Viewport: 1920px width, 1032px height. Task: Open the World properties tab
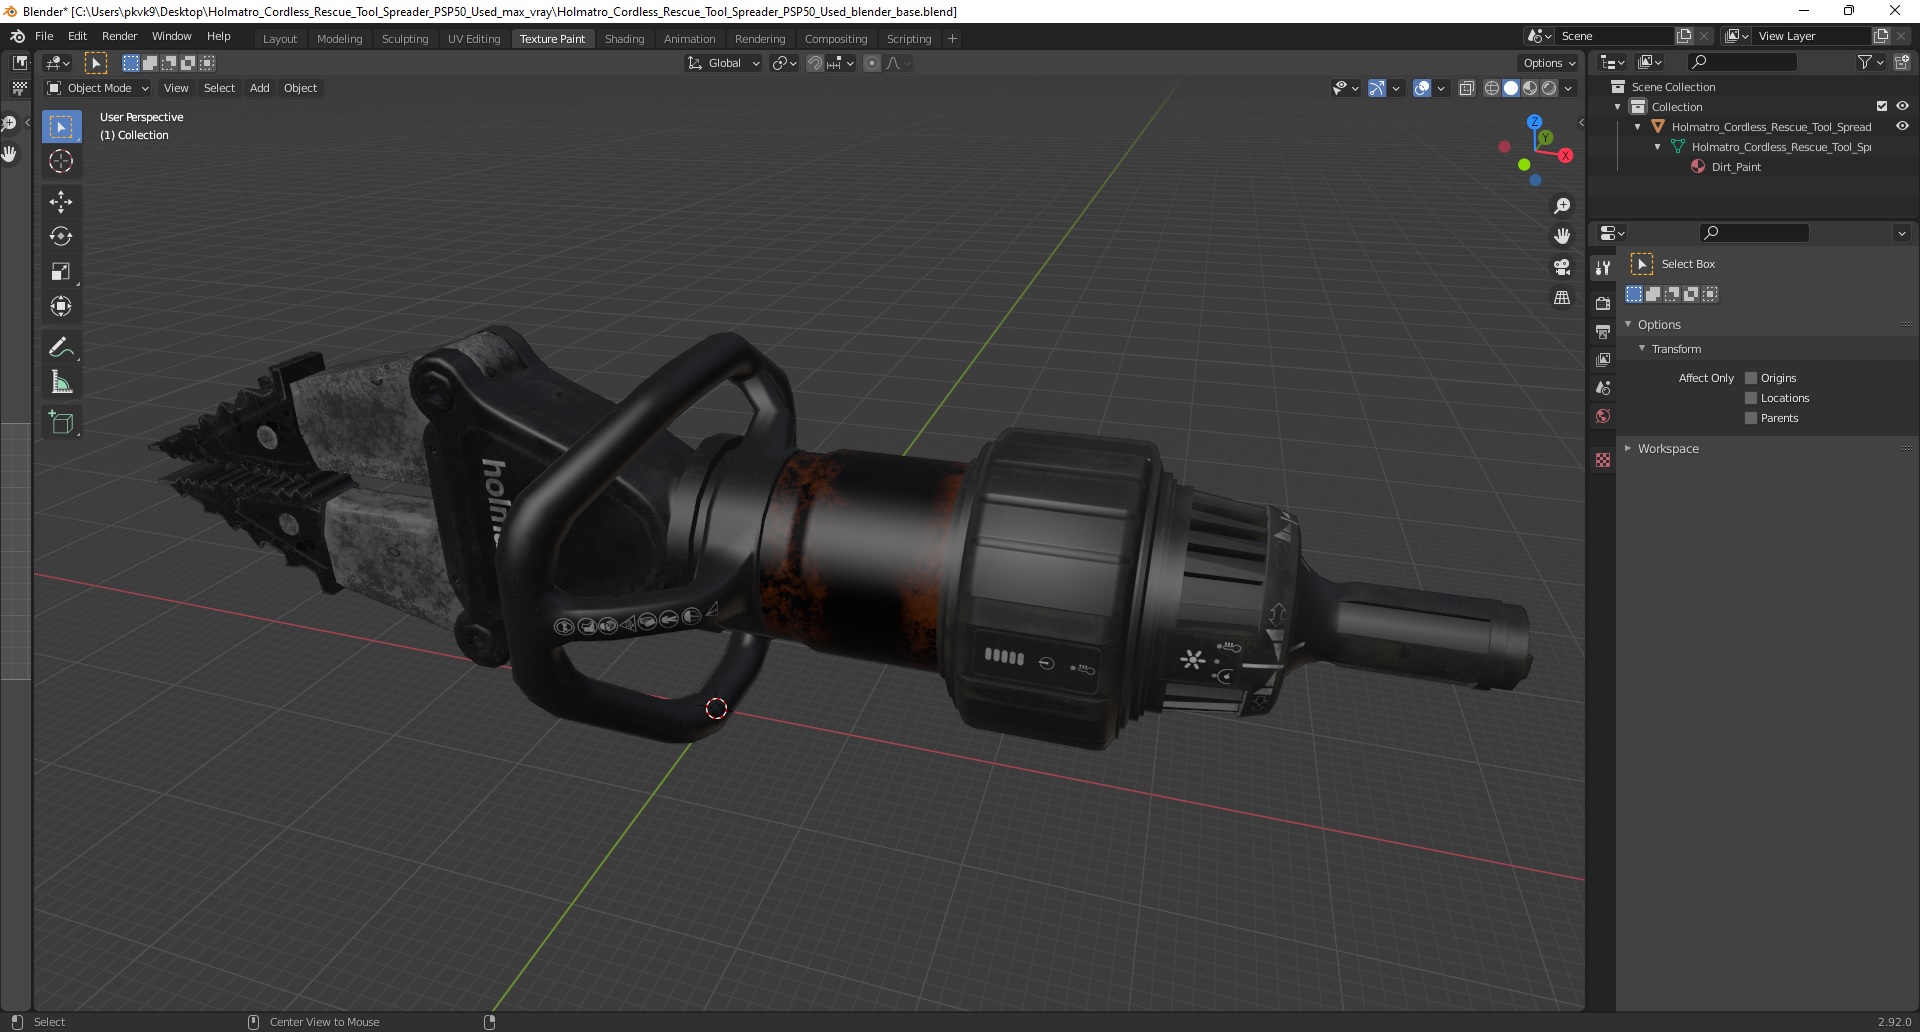(1603, 416)
